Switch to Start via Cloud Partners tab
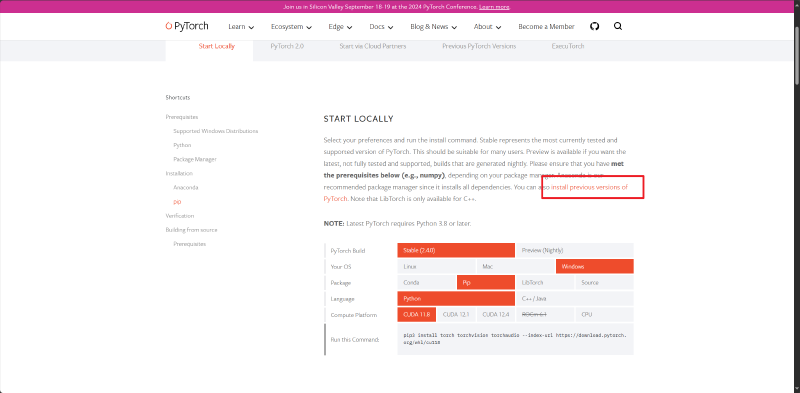 373,46
